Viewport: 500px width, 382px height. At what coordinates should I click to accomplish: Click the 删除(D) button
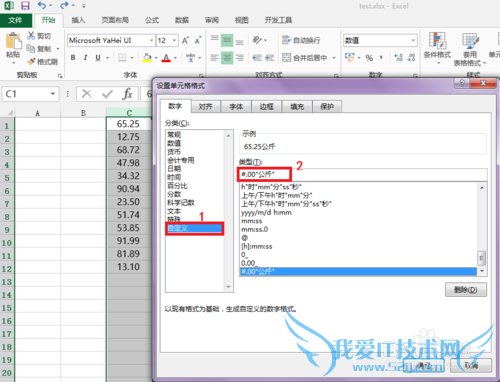tap(466, 290)
